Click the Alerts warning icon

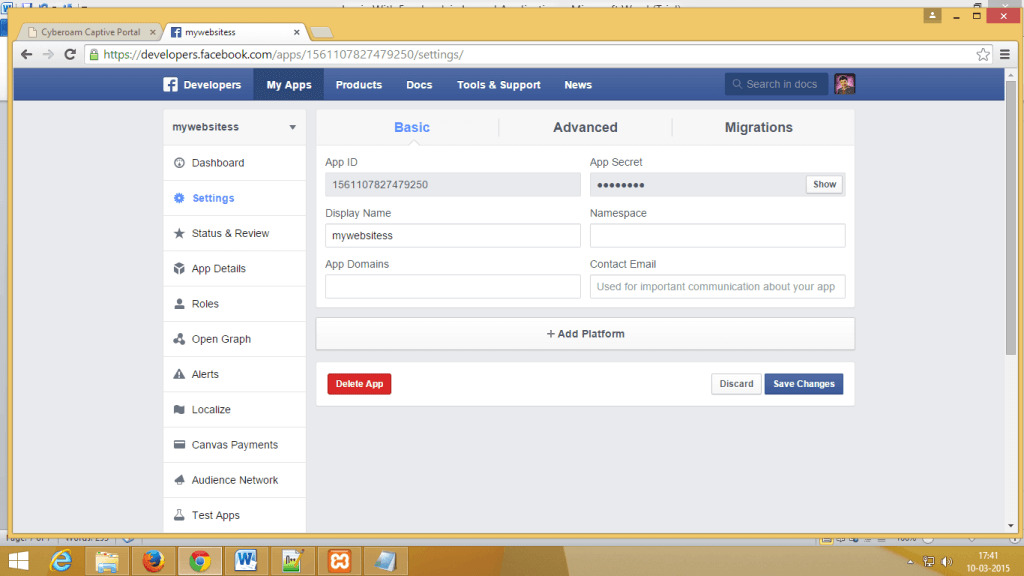tap(179, 374)
